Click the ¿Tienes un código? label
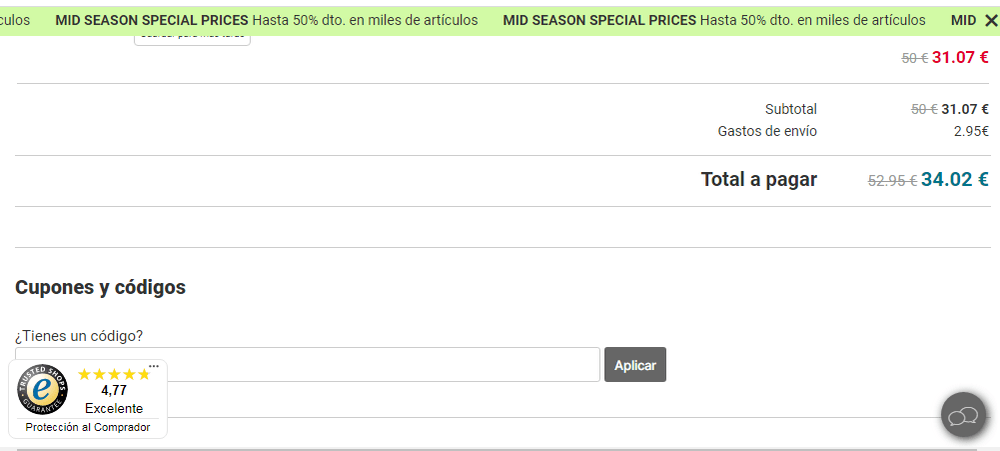 click(x=79, y=336)
